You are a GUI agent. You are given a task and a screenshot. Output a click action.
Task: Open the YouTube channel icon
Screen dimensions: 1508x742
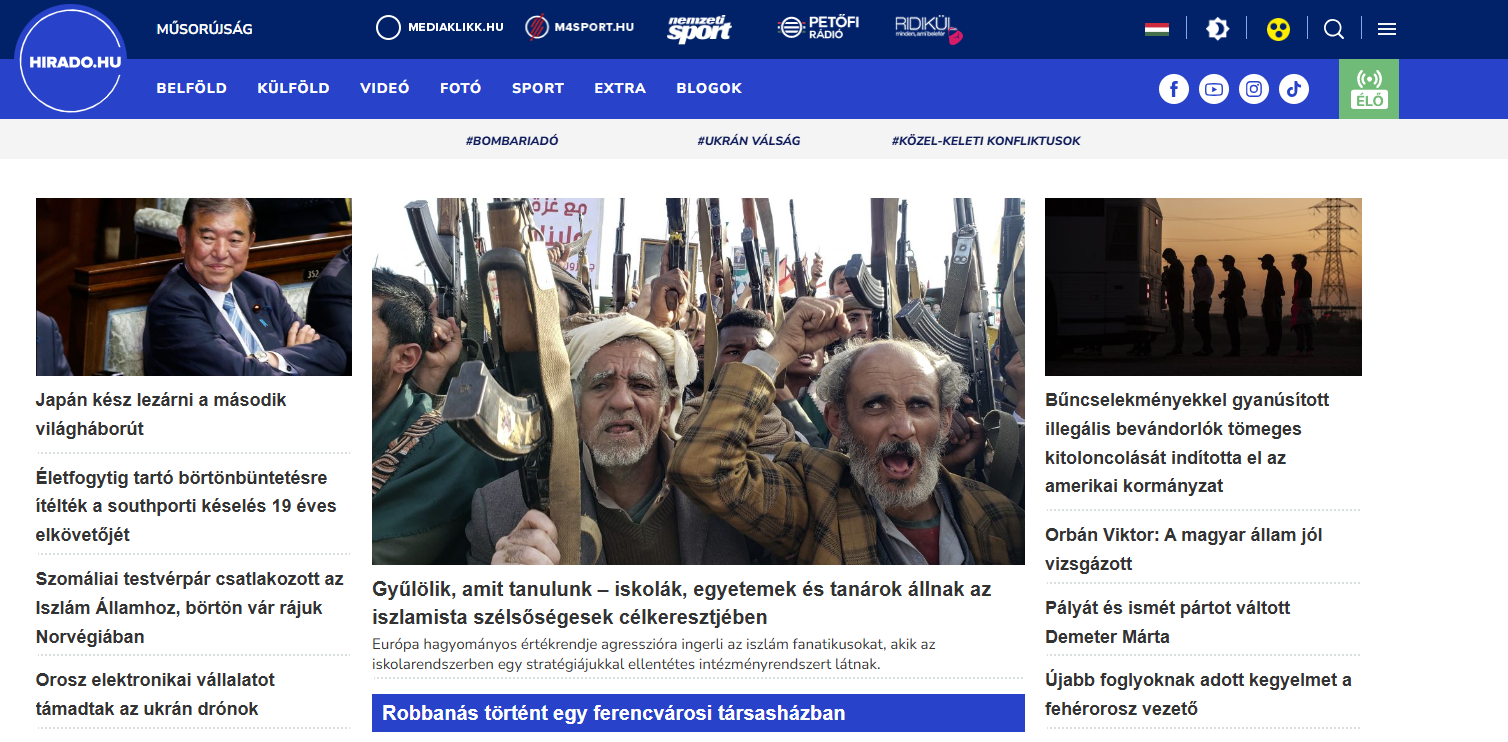(1214, 89)
